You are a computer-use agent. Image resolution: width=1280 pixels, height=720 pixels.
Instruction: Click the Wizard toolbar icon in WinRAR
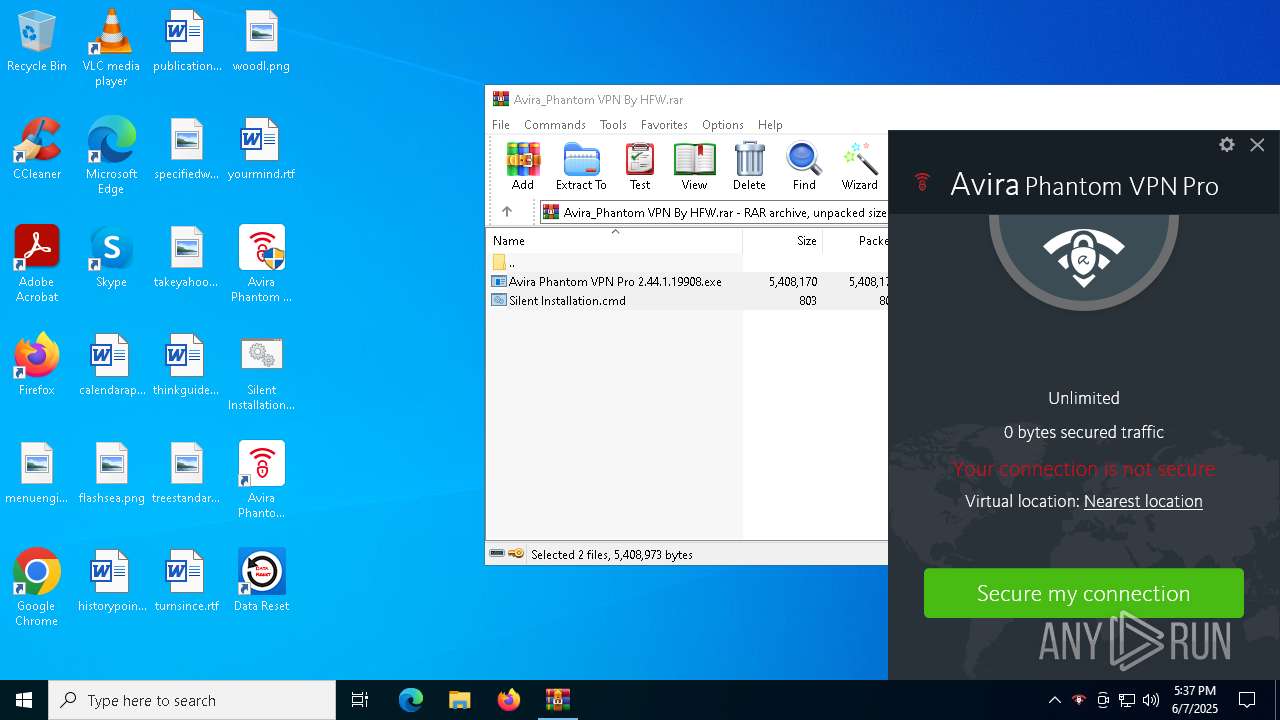tap(859, 166)
